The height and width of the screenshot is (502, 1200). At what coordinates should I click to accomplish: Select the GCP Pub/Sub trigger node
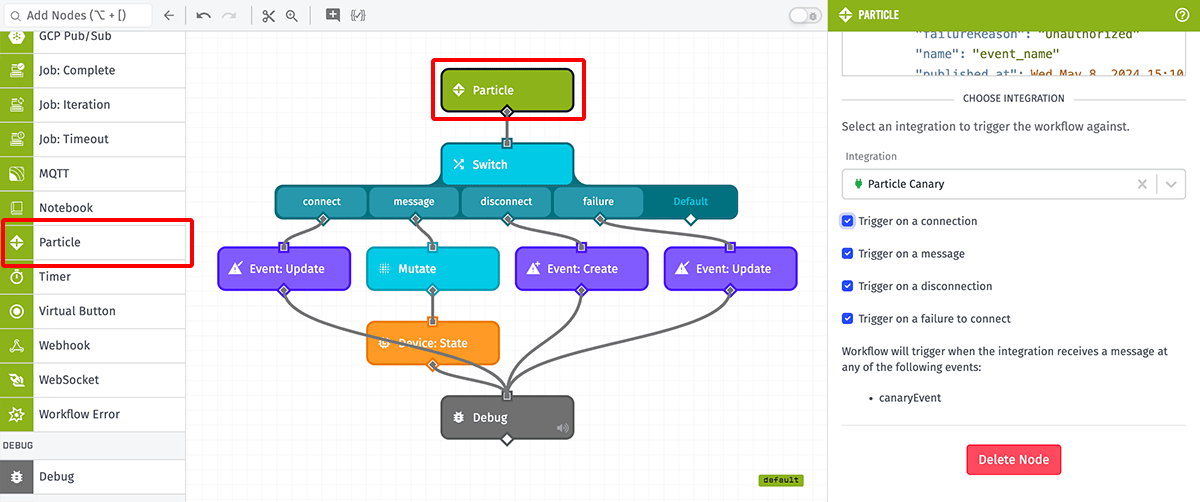click(93, 39)
